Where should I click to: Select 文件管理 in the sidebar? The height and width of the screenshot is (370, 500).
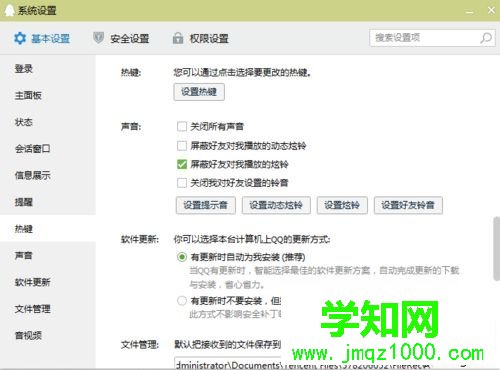tap(33, 309)
